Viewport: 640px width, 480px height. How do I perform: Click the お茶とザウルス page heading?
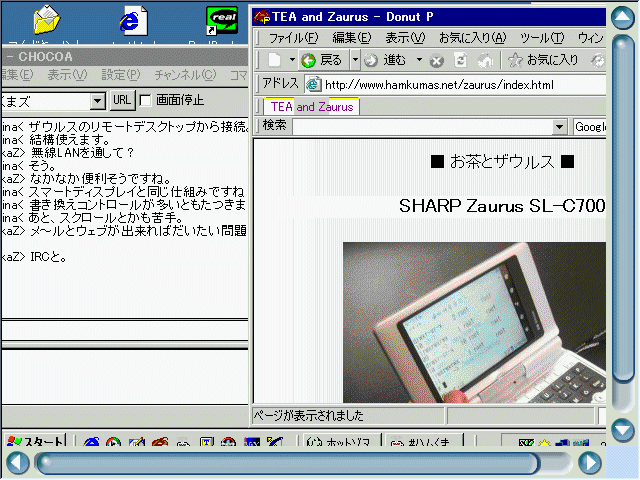click(502, 162)
